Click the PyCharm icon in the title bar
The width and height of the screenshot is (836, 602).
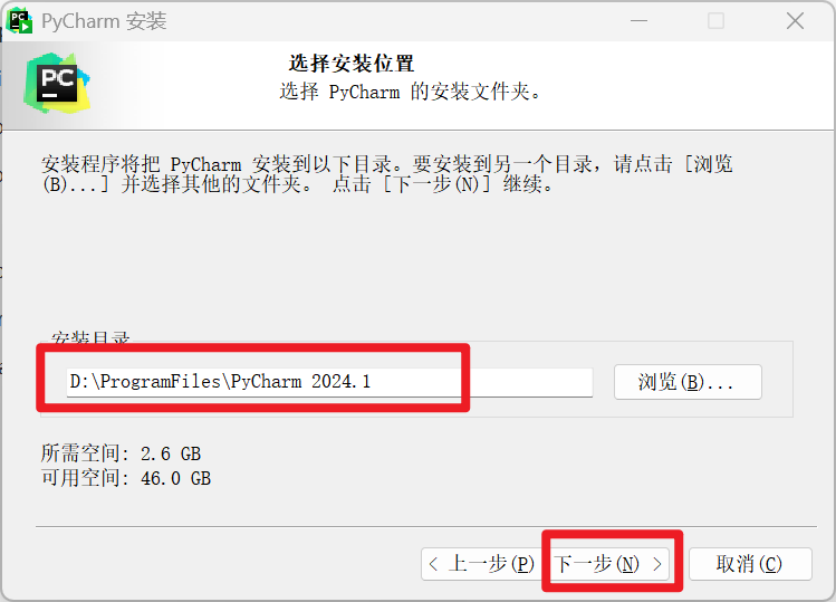coord(20,21)
